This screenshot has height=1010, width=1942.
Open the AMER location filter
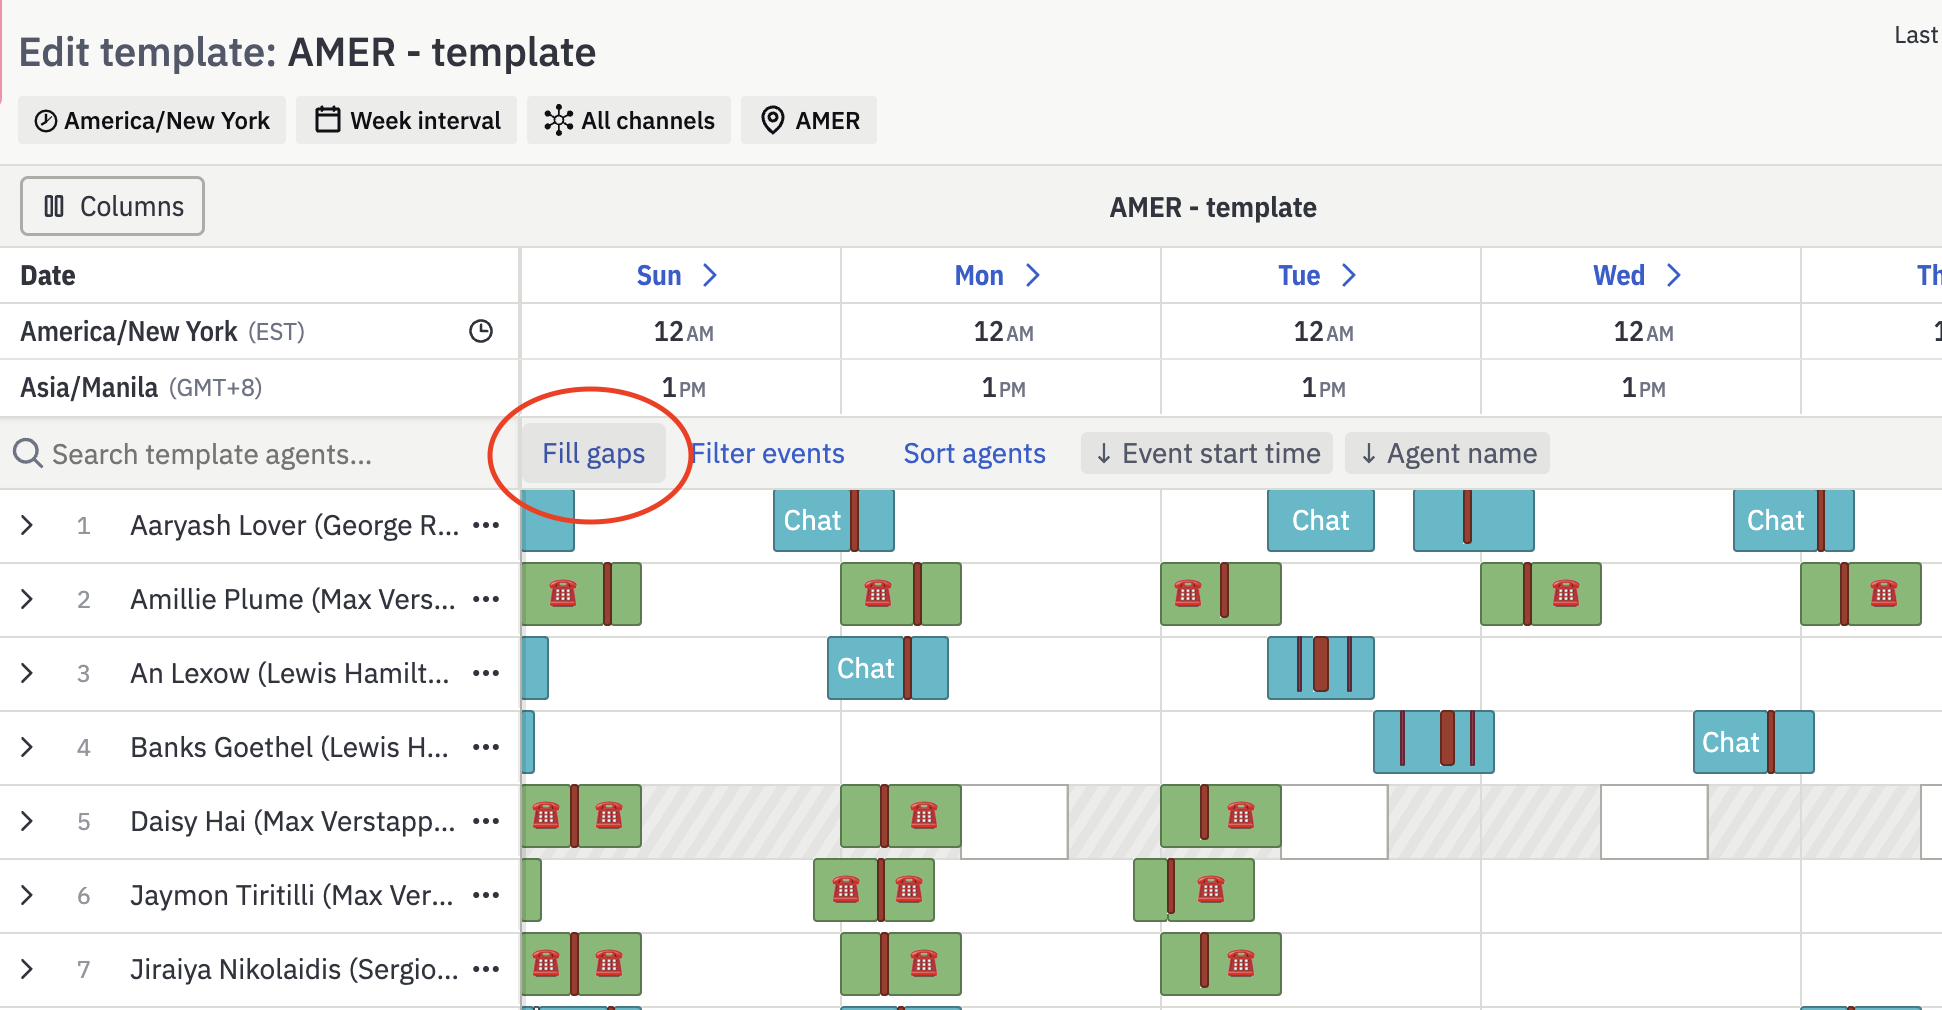coord(809,120)
